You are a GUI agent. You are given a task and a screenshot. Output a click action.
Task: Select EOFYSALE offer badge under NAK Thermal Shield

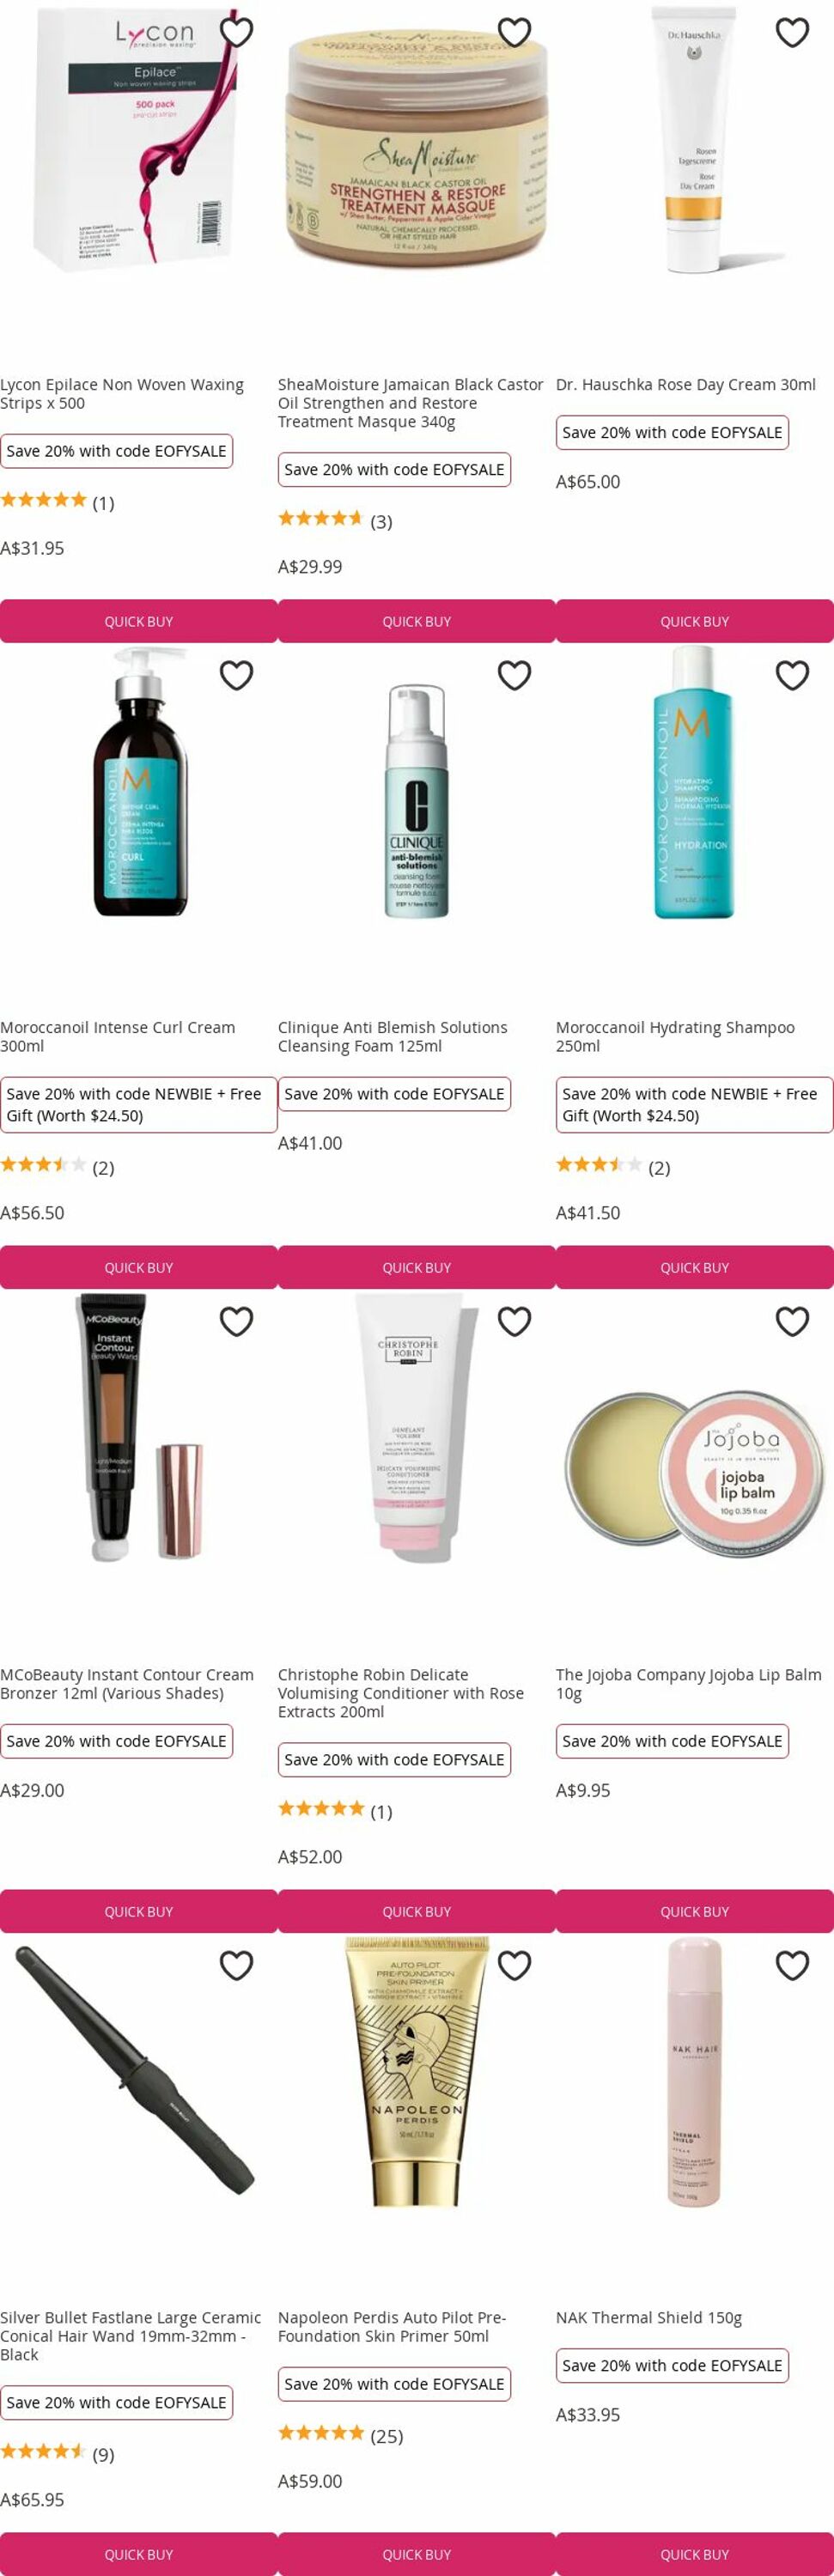pyautogui.click(x=672, y=2365)
